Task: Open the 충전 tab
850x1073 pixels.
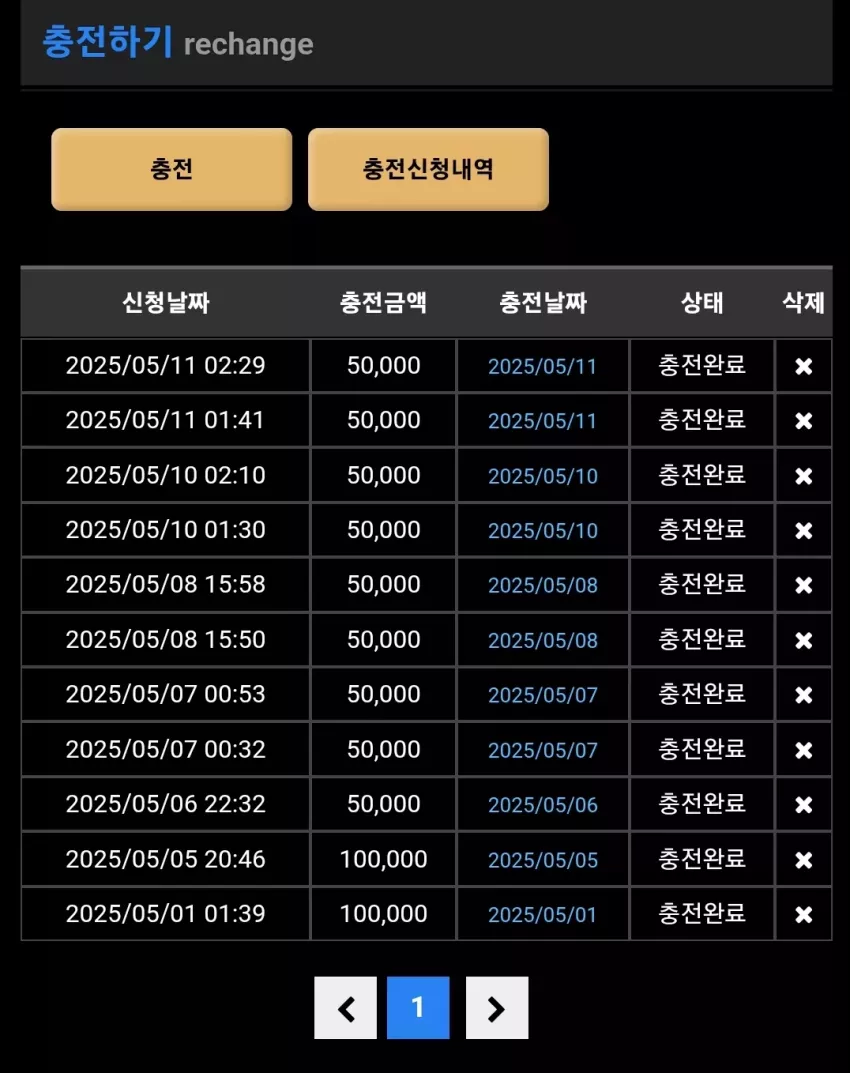Action: (172, 169)
